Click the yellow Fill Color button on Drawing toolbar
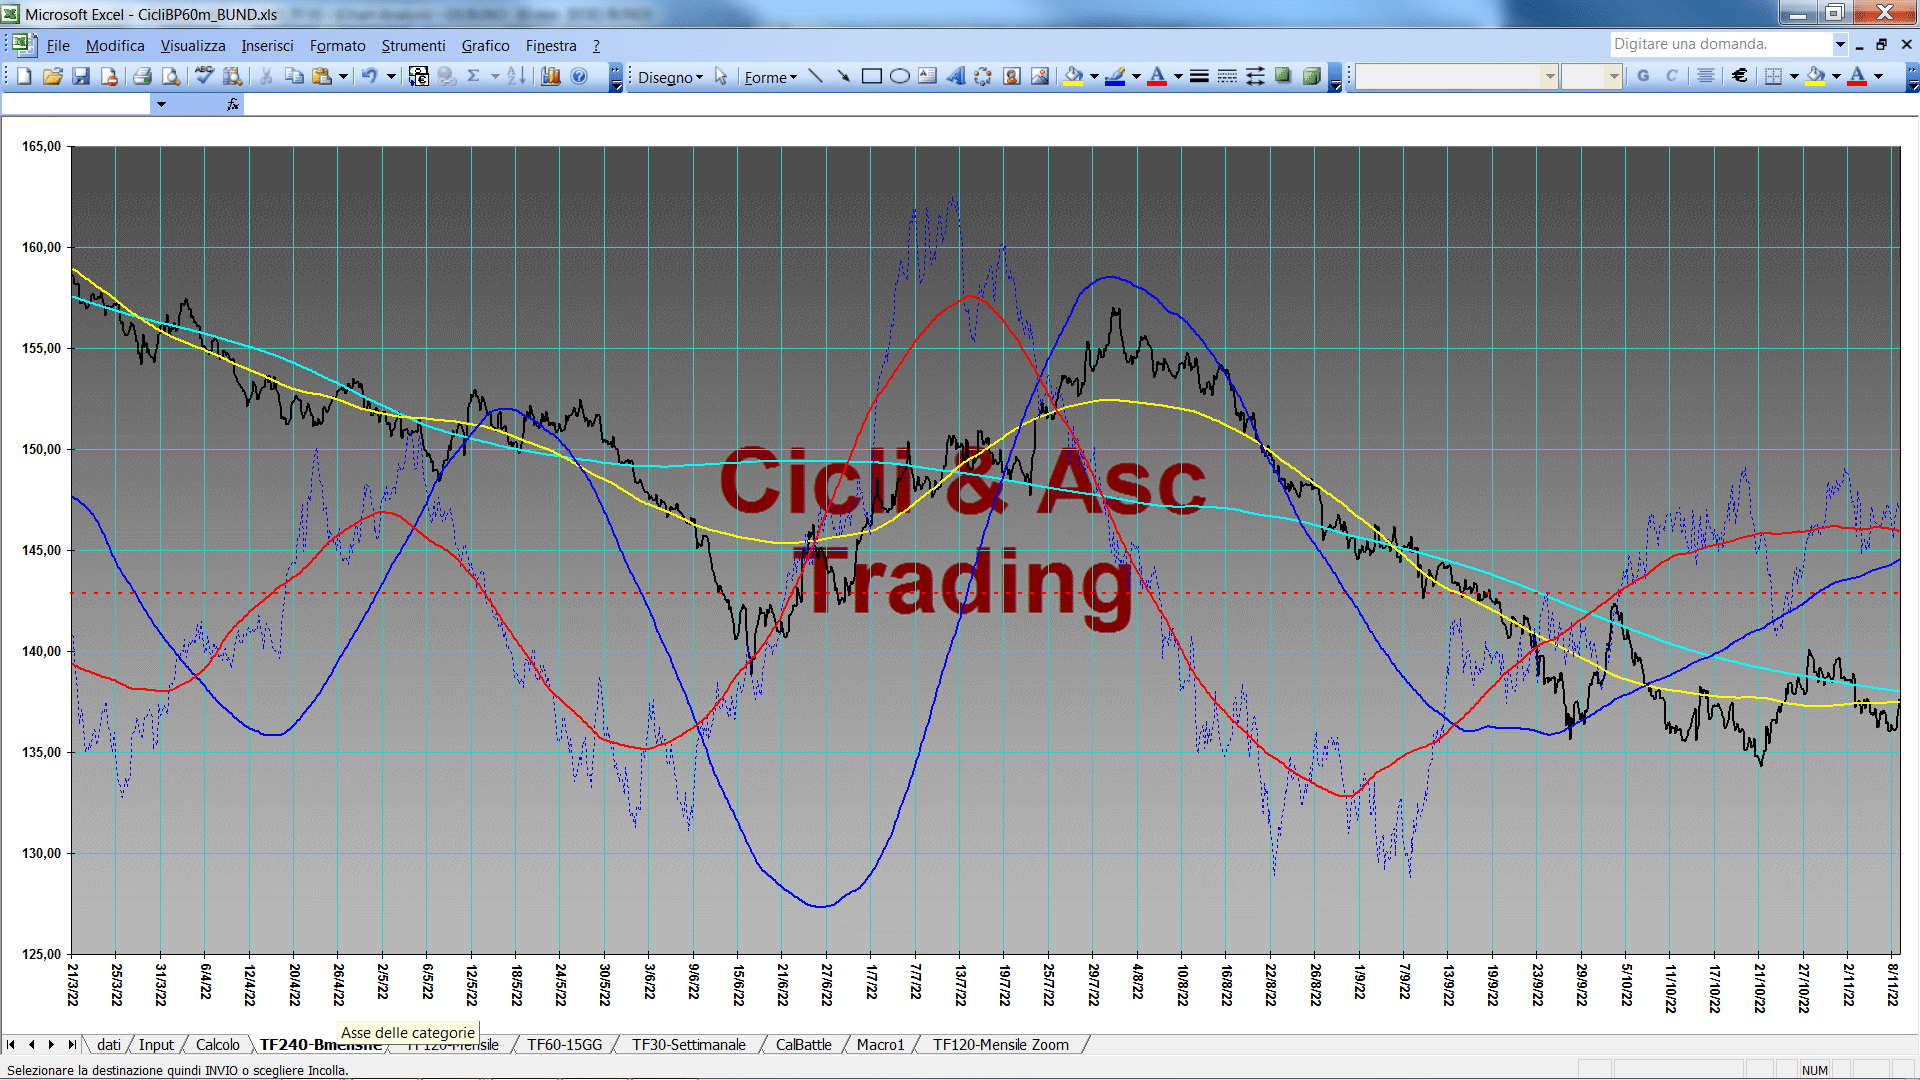 pyautogui.click(x=1073, y=76)
